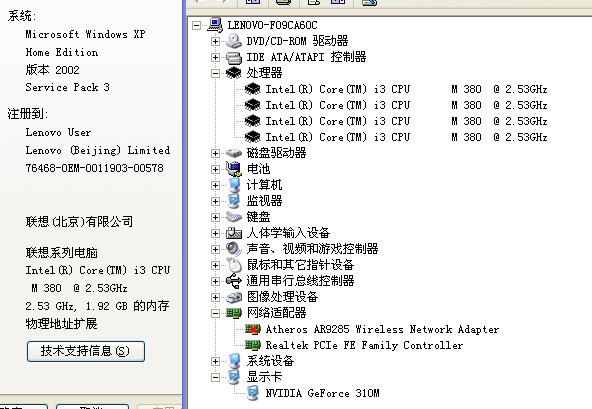The width and height of the screenshot is (592, 409).
Task: Expand the 监视器 category
Action: (x=215, y=201)
